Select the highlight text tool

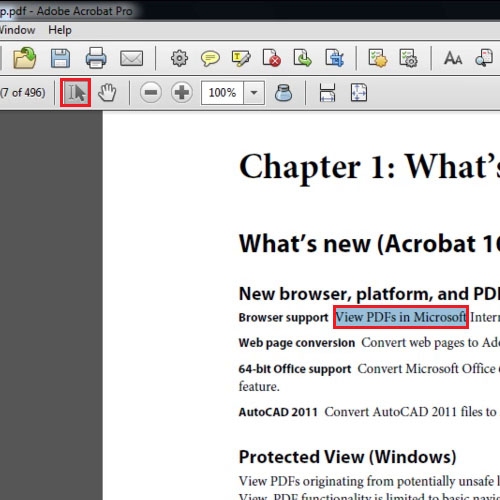(241, 58)
